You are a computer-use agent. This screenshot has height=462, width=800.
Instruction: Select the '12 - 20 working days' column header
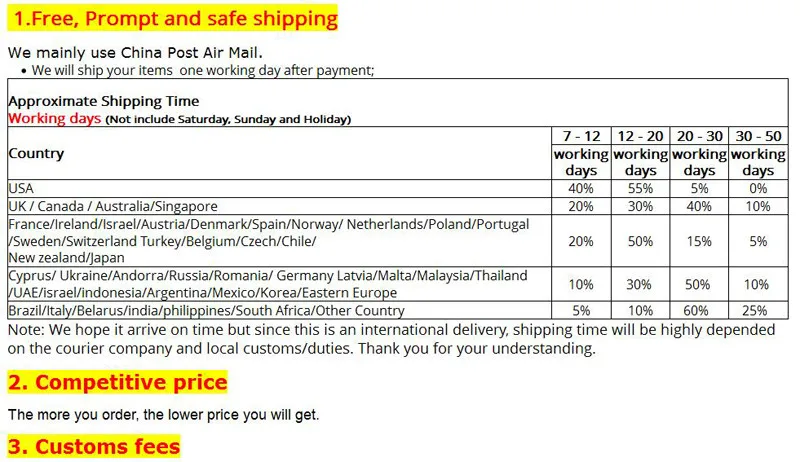coord(640,153)
